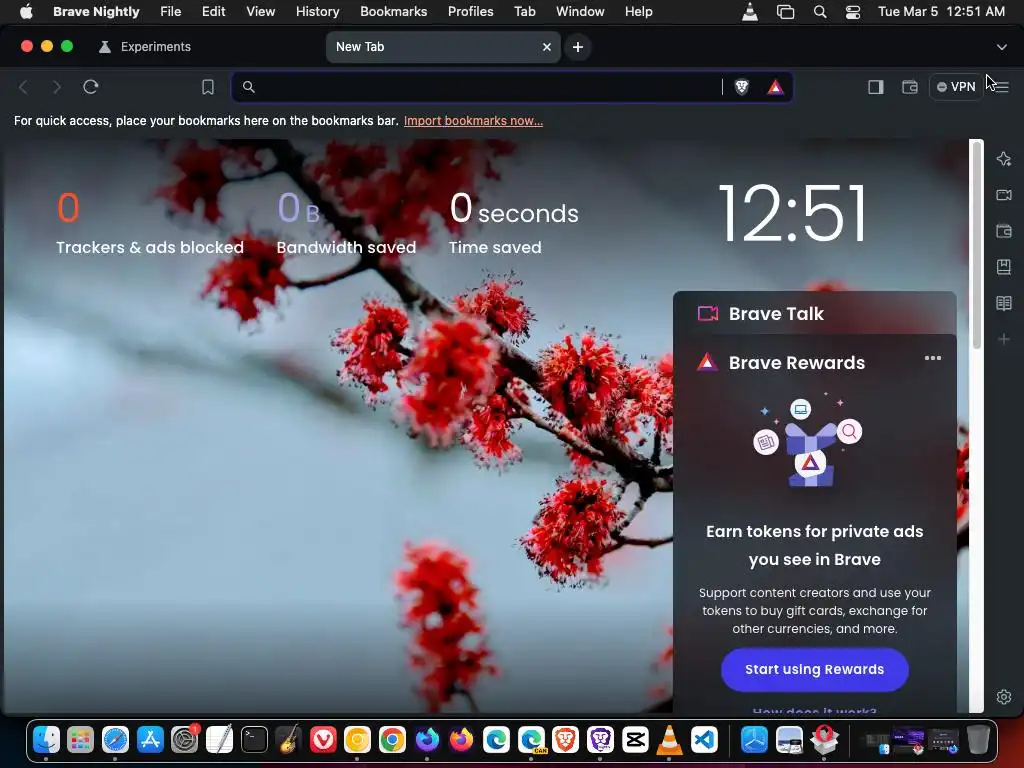Screen dimensions: 1024x768
Task: Open the Profiles menu
Action: [x=470, y=11]
